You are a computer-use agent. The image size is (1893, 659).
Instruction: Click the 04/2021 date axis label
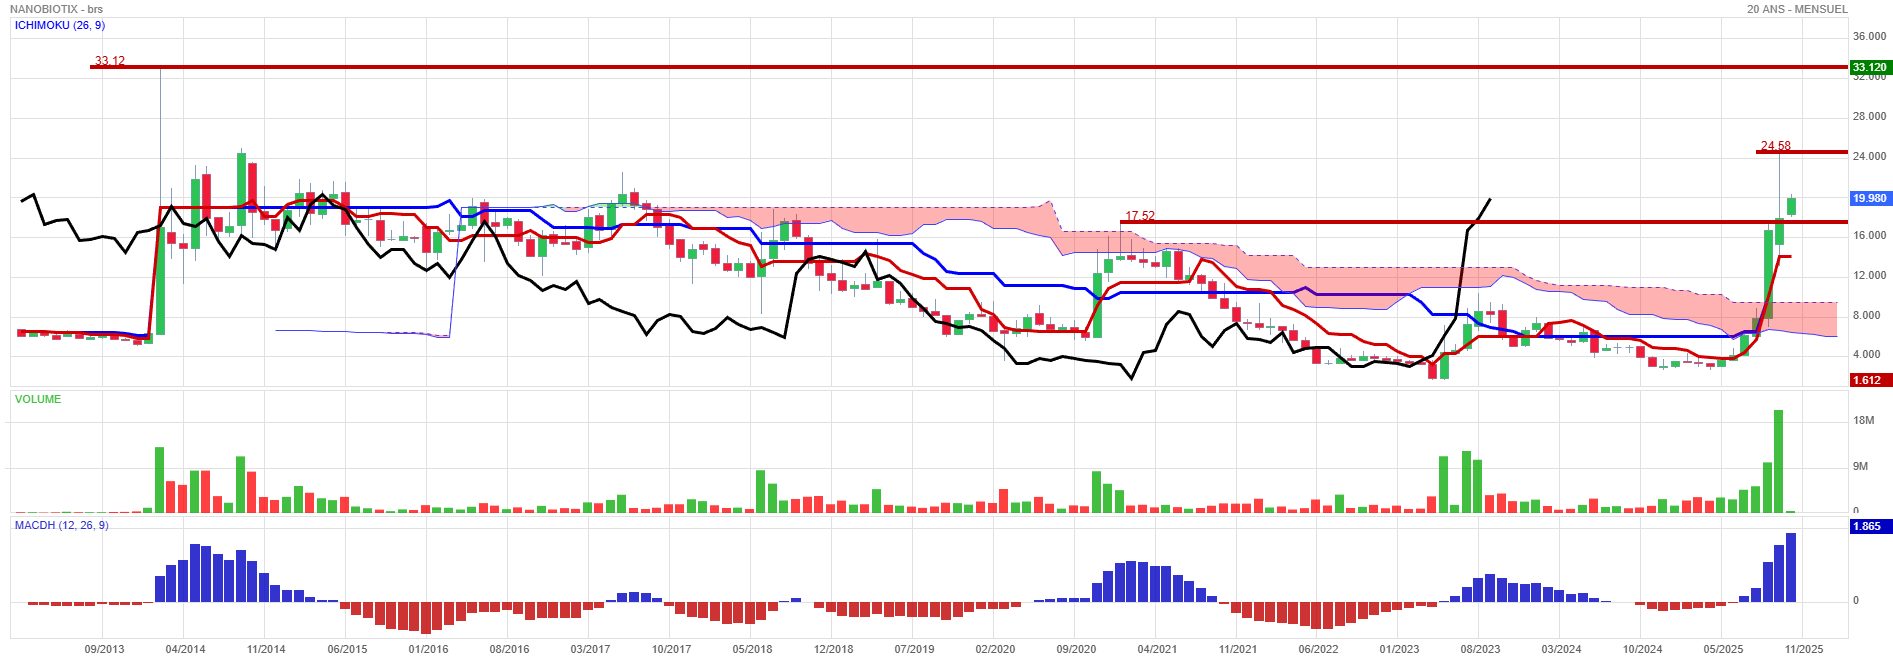pos(1157,649)
